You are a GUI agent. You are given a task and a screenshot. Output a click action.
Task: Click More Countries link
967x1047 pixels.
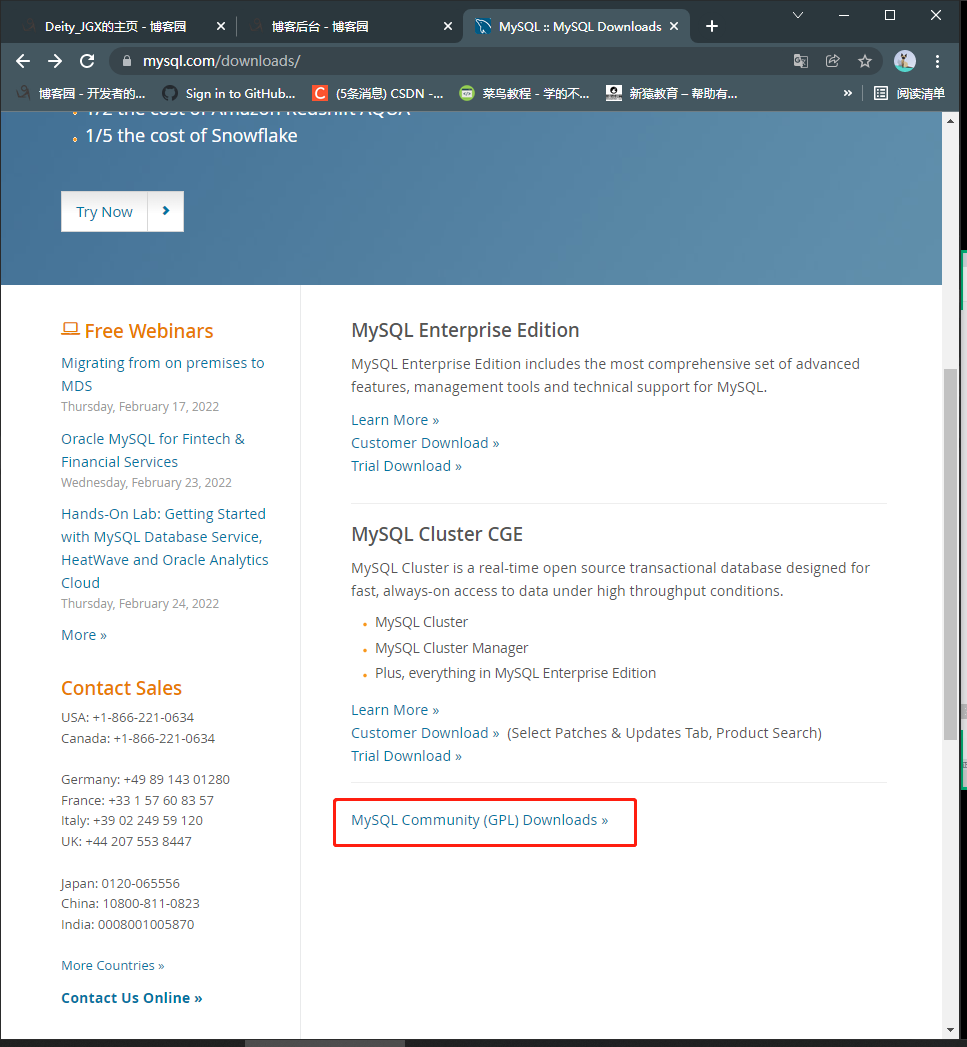coord(113,966)
